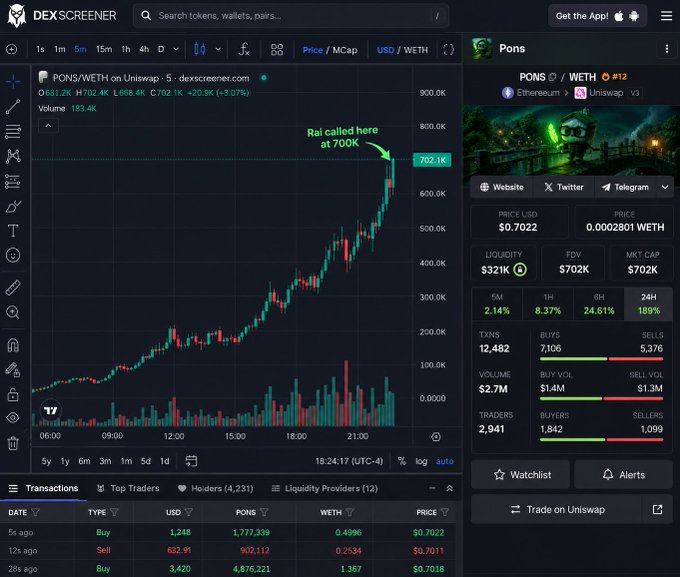Screen dimensions: 680x577
Task: Set chart range to 5d
Action: (x=146, y=461)
